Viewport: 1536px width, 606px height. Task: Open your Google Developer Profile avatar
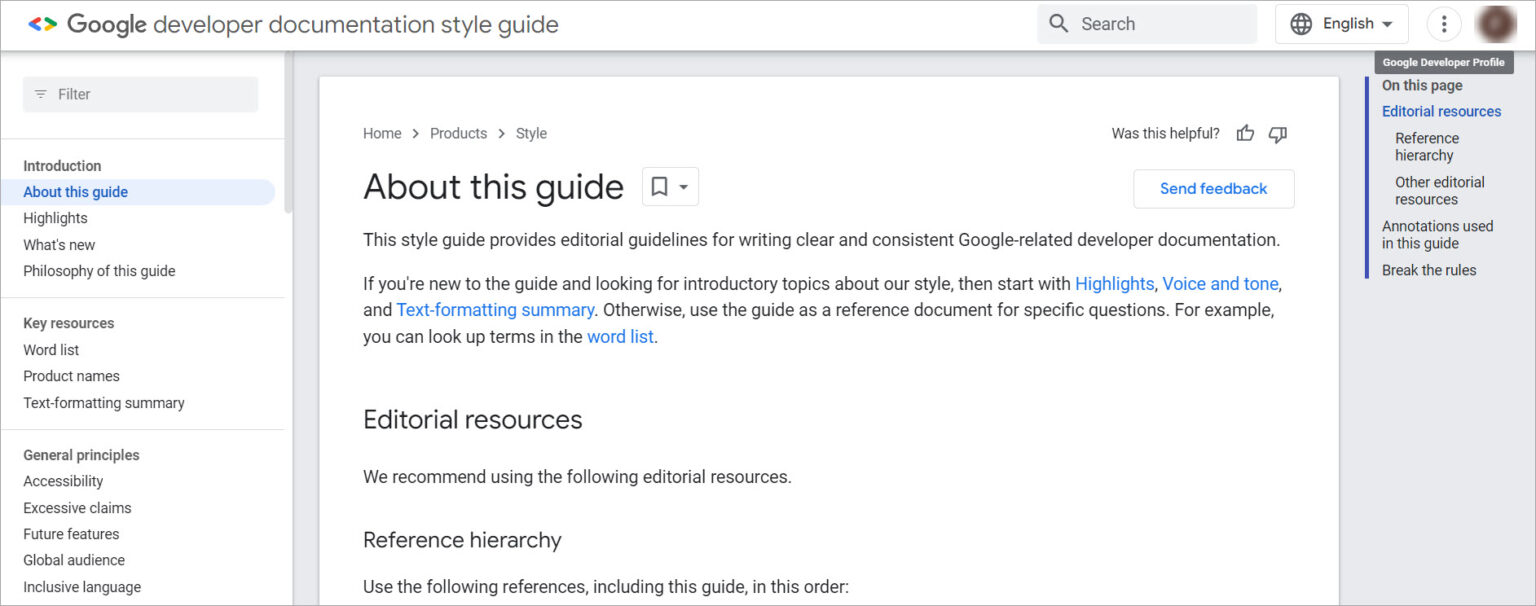[1495, 23]
